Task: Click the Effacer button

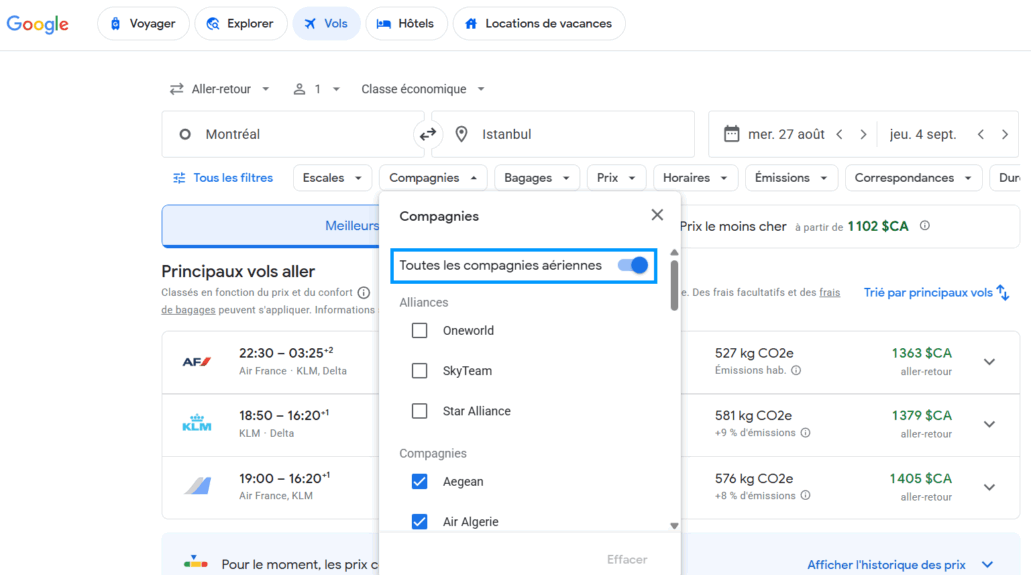Action: (x=627, y=559)
